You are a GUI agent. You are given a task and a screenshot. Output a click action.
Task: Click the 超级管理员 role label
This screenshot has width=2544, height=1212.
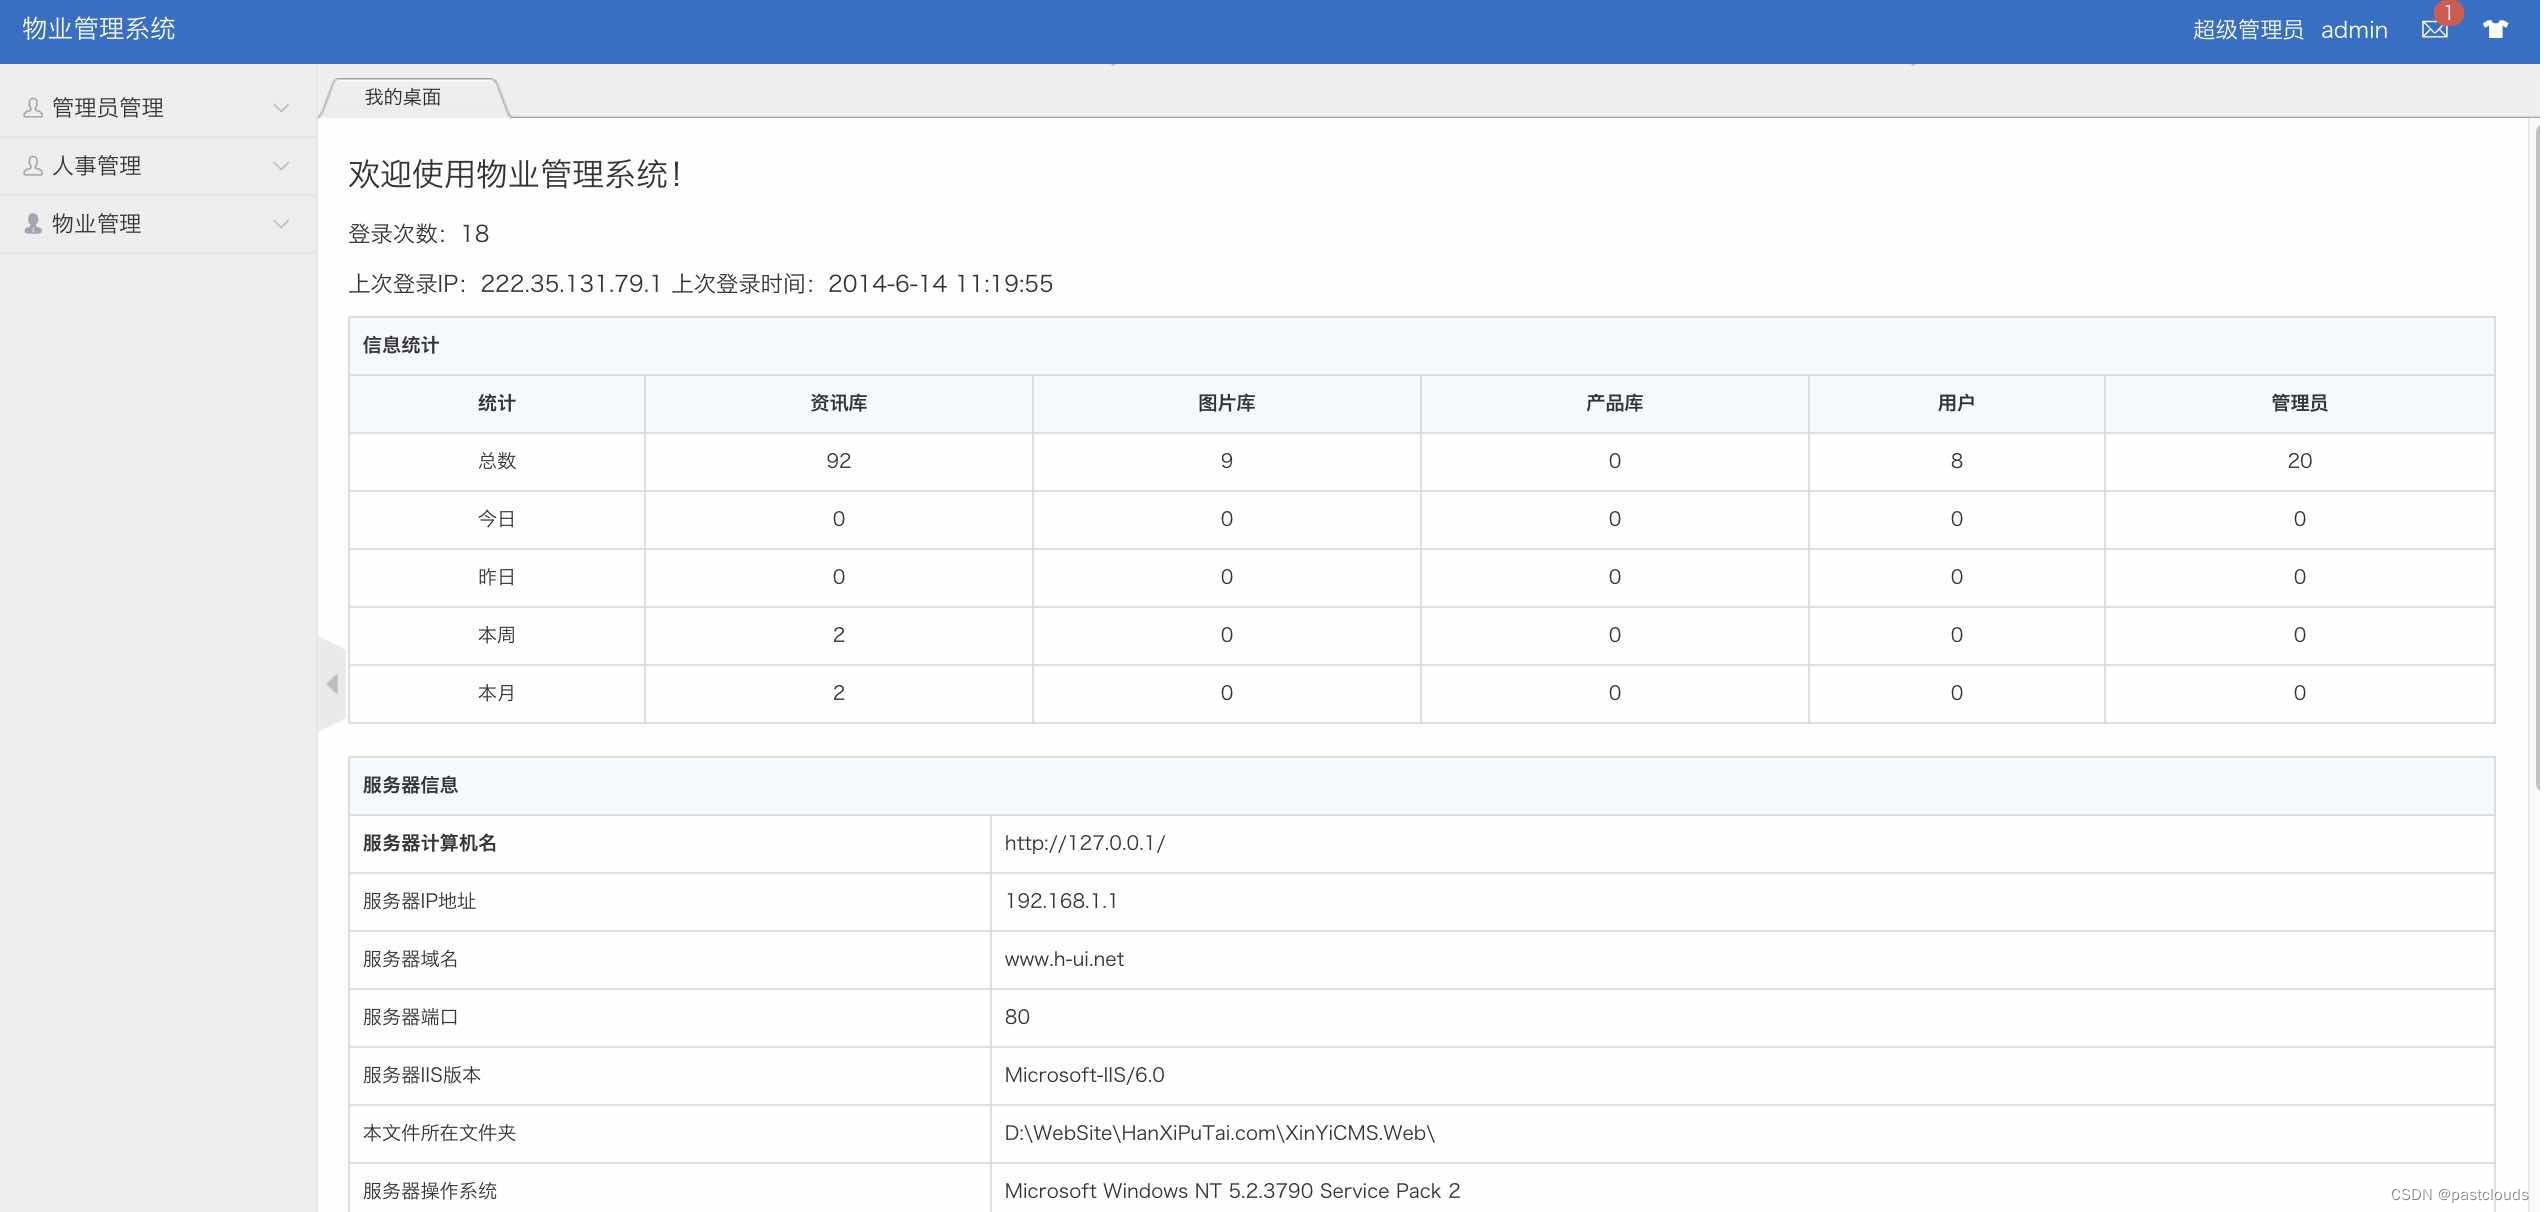coord(2247,30)
